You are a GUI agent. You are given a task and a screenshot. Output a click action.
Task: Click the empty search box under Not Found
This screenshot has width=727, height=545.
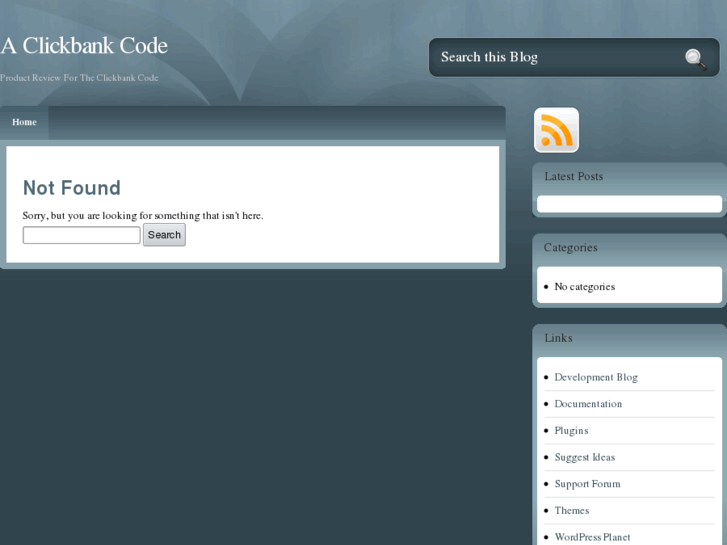pyautogui.click(x=82, y=235)
